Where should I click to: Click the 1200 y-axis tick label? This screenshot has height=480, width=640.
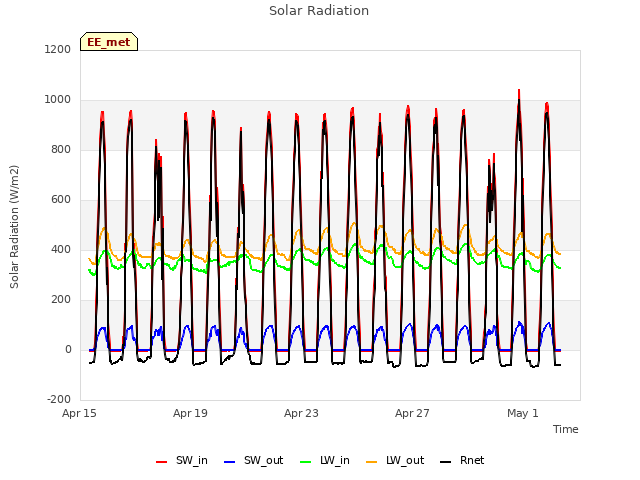(58, 50)
